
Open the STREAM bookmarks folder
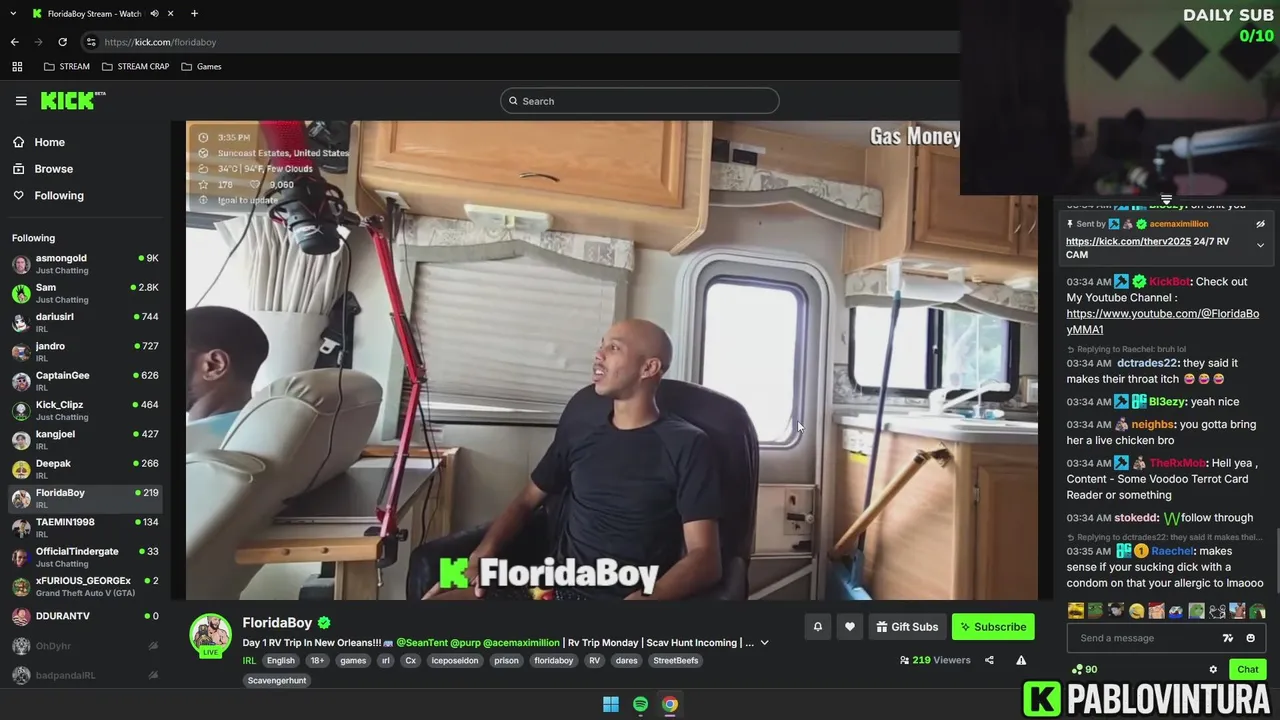click(x=67, y=66)
